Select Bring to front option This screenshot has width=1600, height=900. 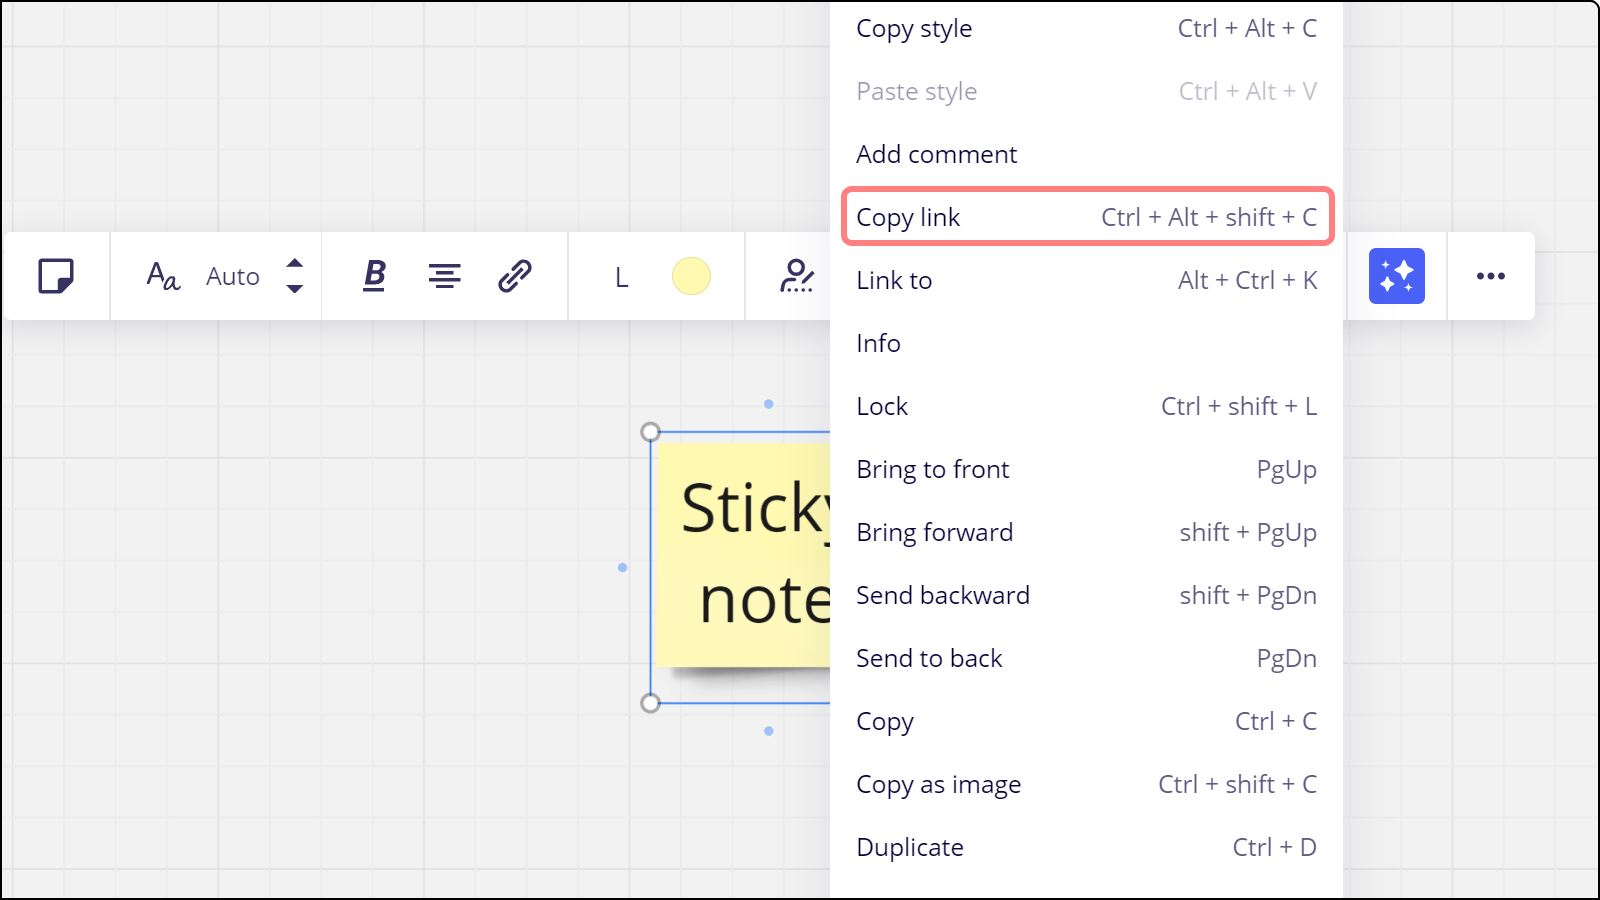tap(933, 469)
